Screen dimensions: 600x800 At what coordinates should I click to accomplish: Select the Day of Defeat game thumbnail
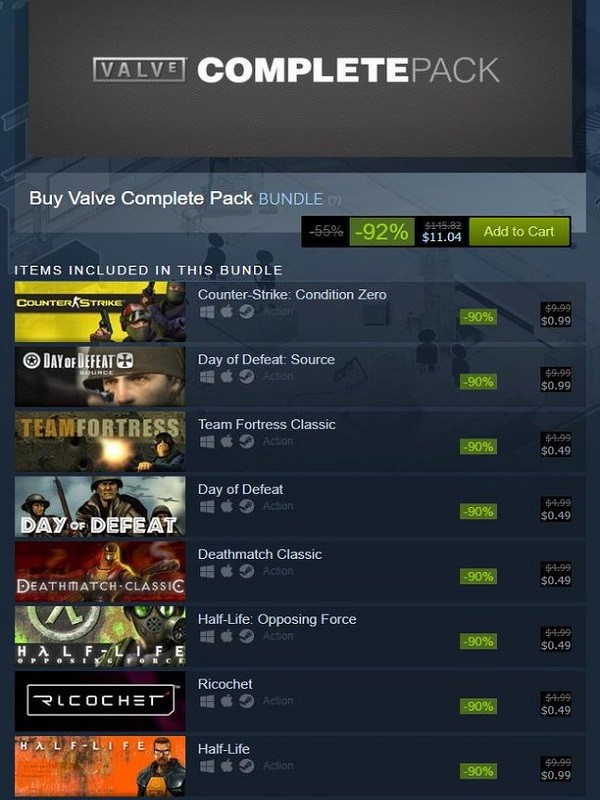[100, 506]
